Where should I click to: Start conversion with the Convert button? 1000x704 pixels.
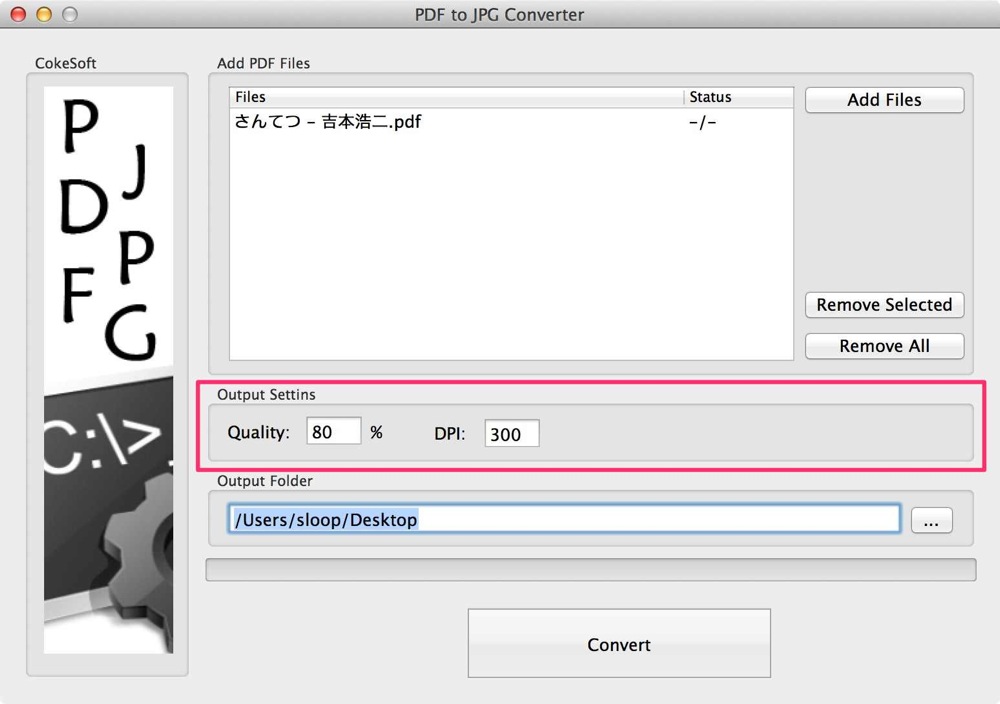619,643
